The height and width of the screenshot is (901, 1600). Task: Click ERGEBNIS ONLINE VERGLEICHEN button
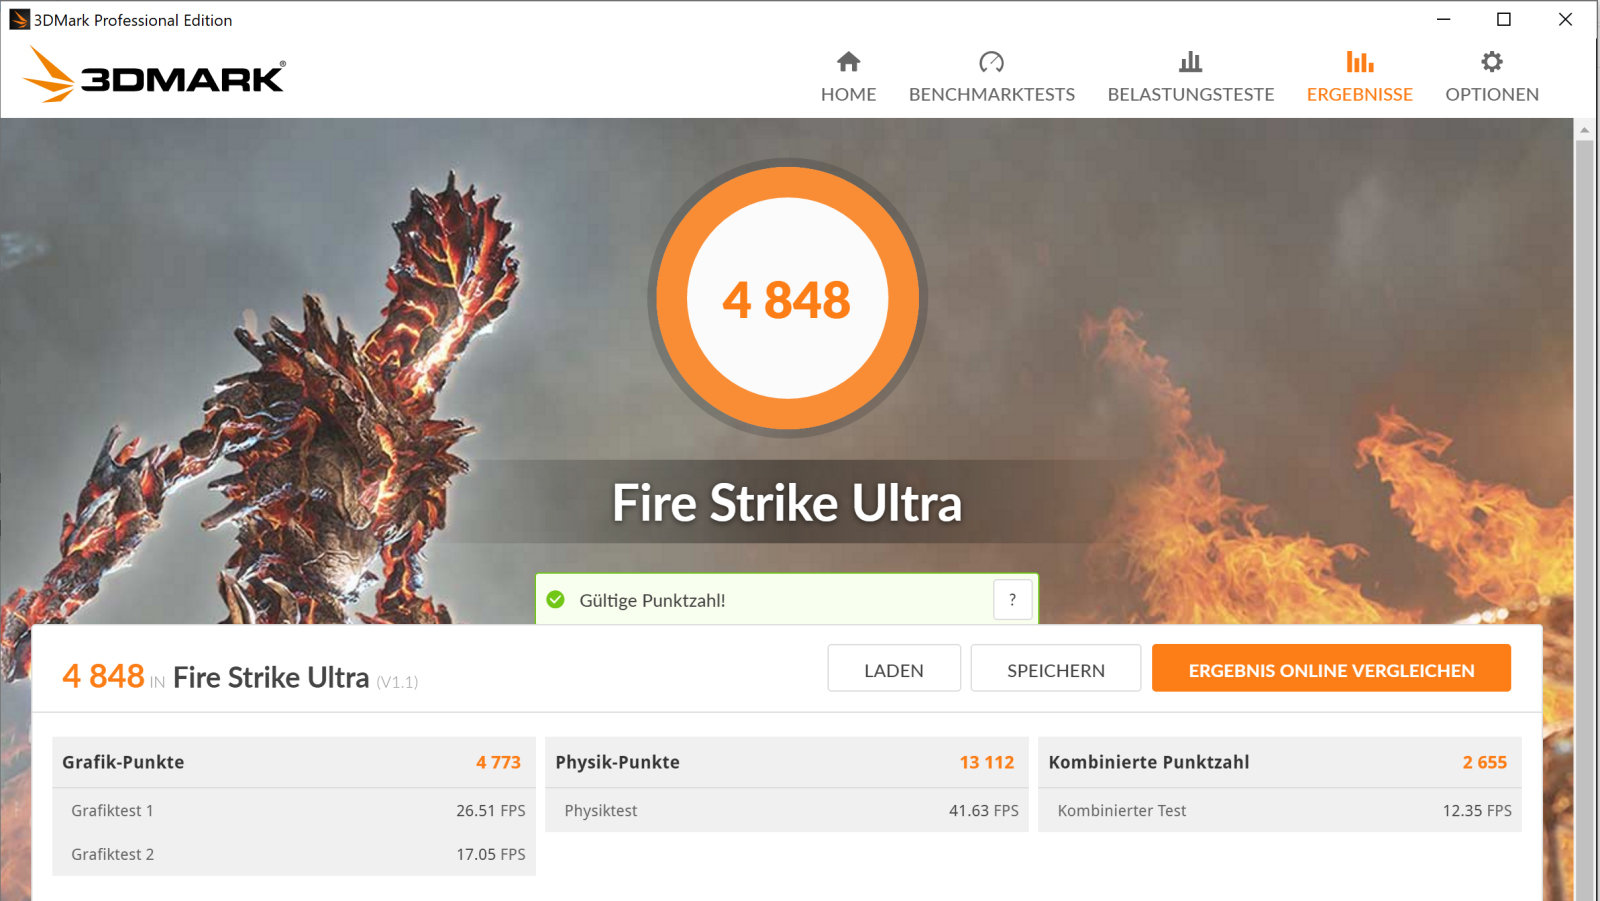(x=1331, y=668)
